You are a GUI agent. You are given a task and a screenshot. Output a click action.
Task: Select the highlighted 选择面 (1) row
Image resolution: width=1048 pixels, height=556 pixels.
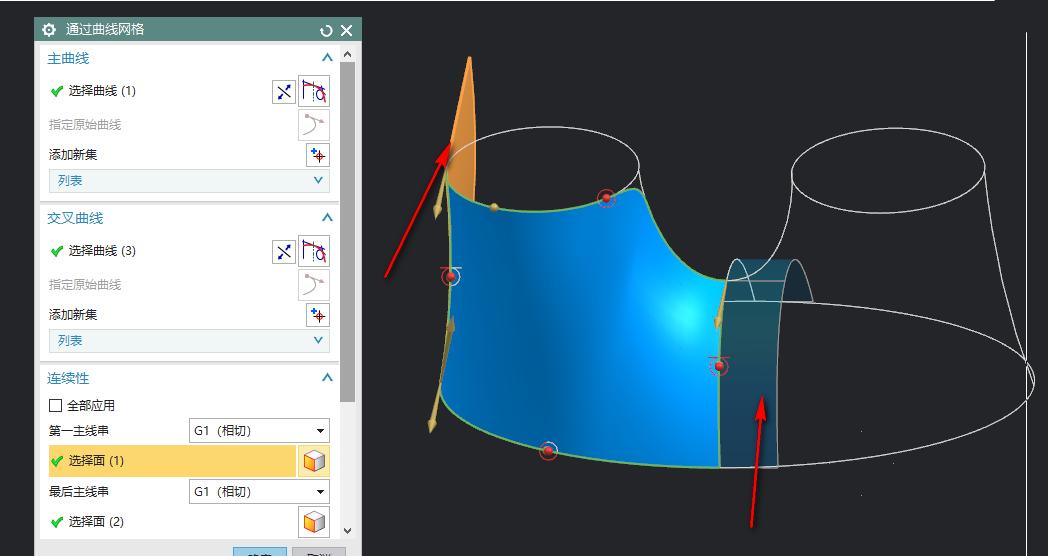[x=172, y=461]
